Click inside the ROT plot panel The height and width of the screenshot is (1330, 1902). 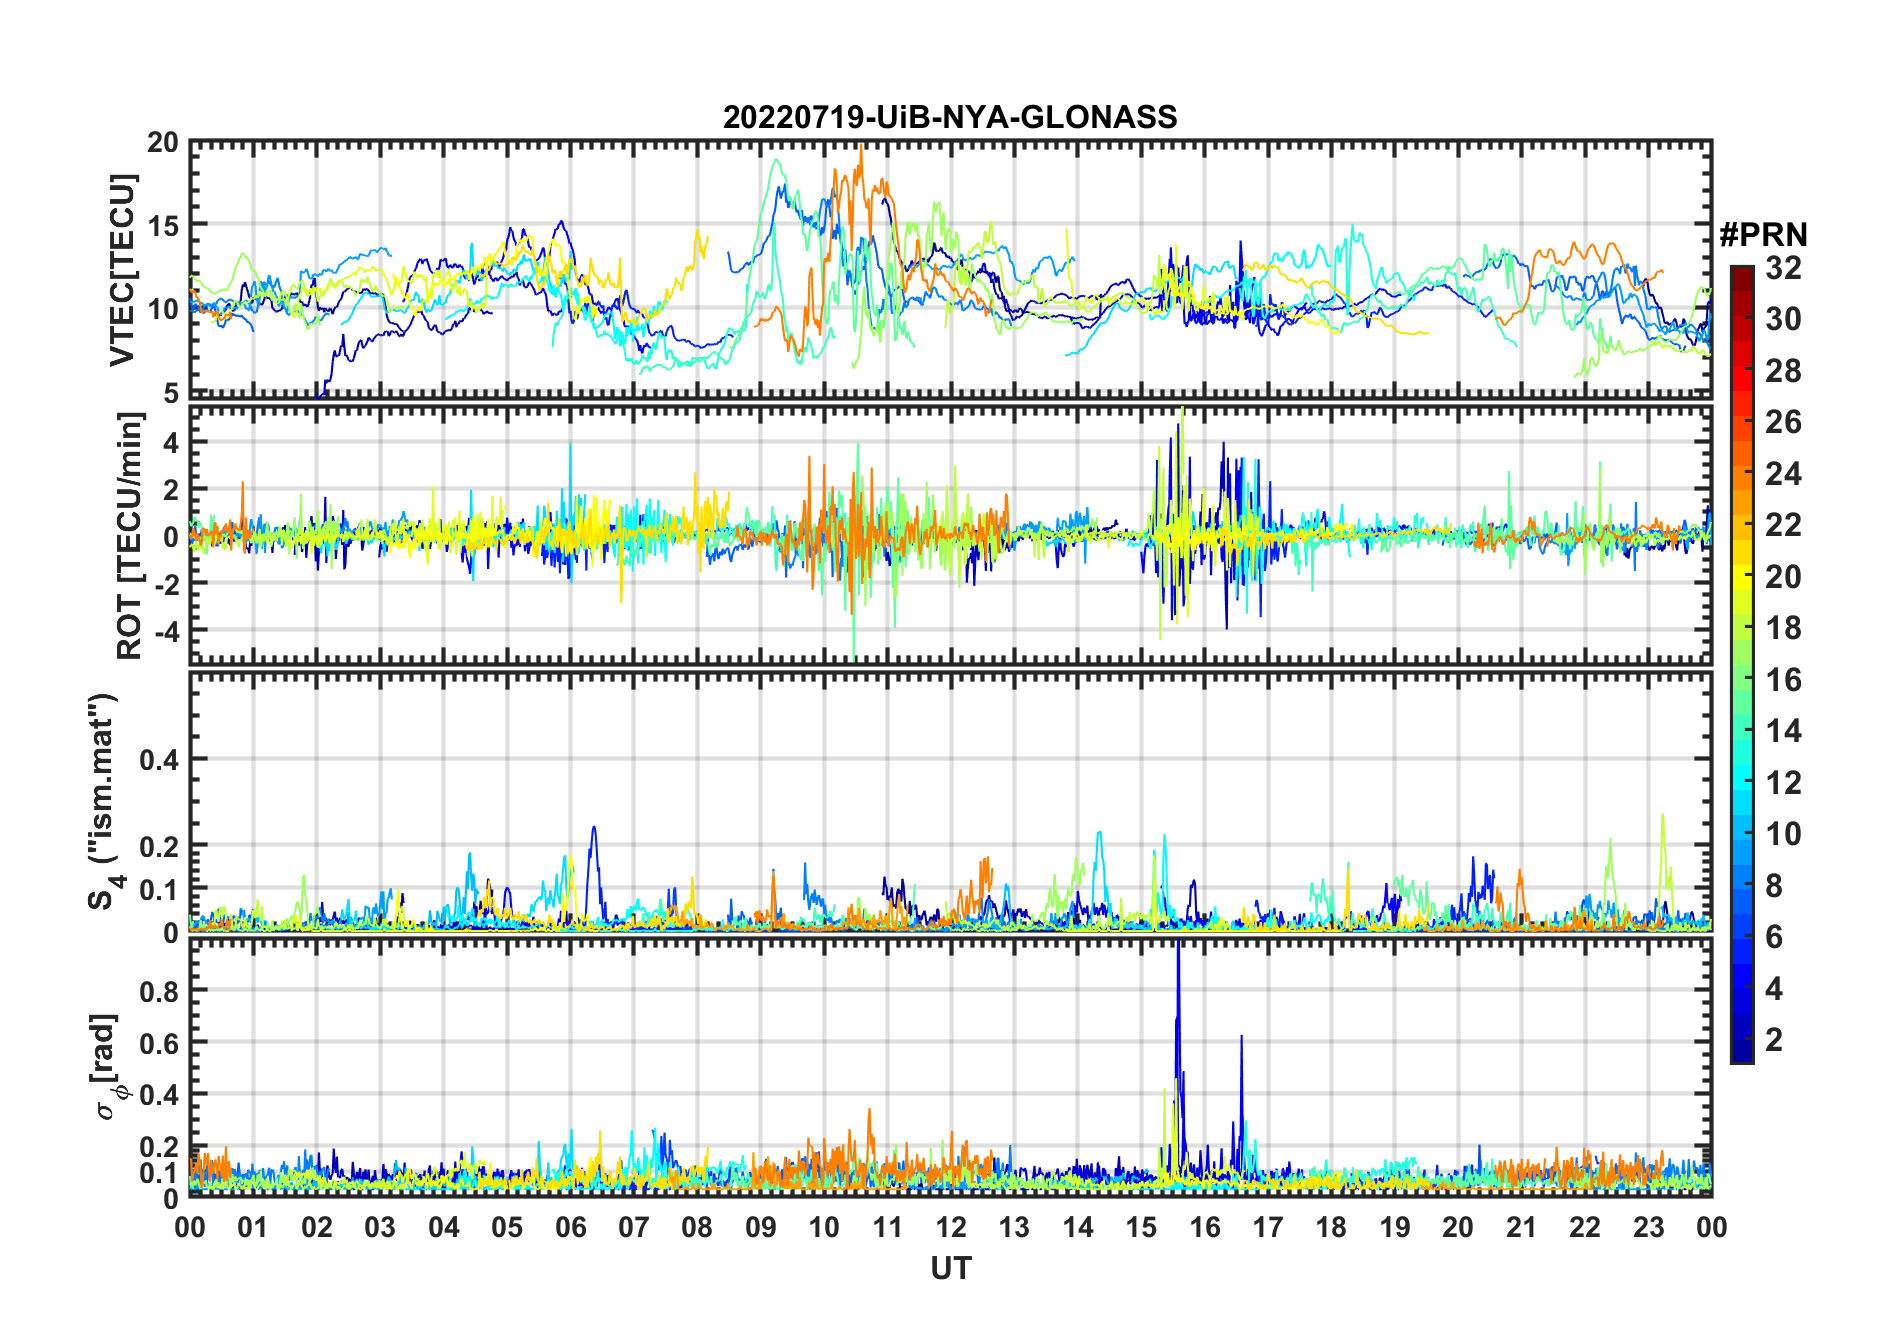pyautogui.click(x=951, y=534)
